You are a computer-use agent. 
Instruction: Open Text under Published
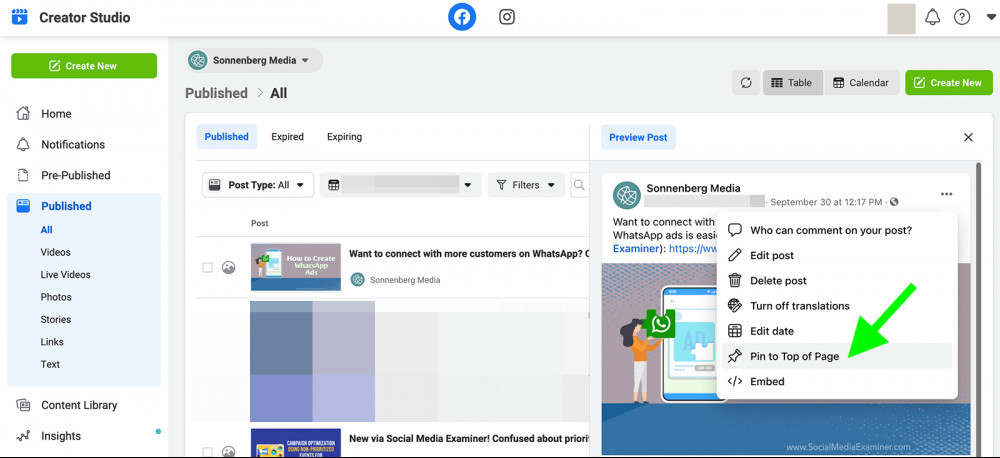[x=50, y=364]
